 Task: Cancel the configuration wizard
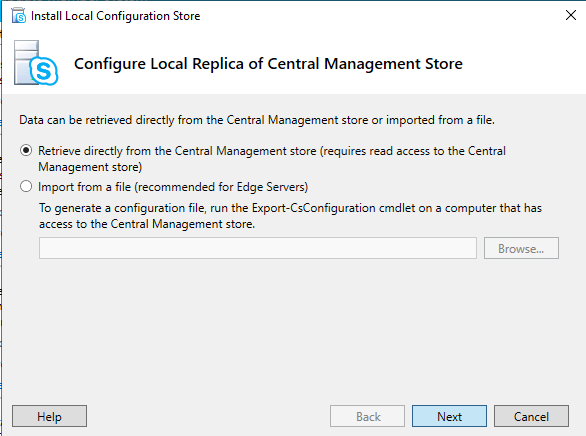(x=531, y=416)
